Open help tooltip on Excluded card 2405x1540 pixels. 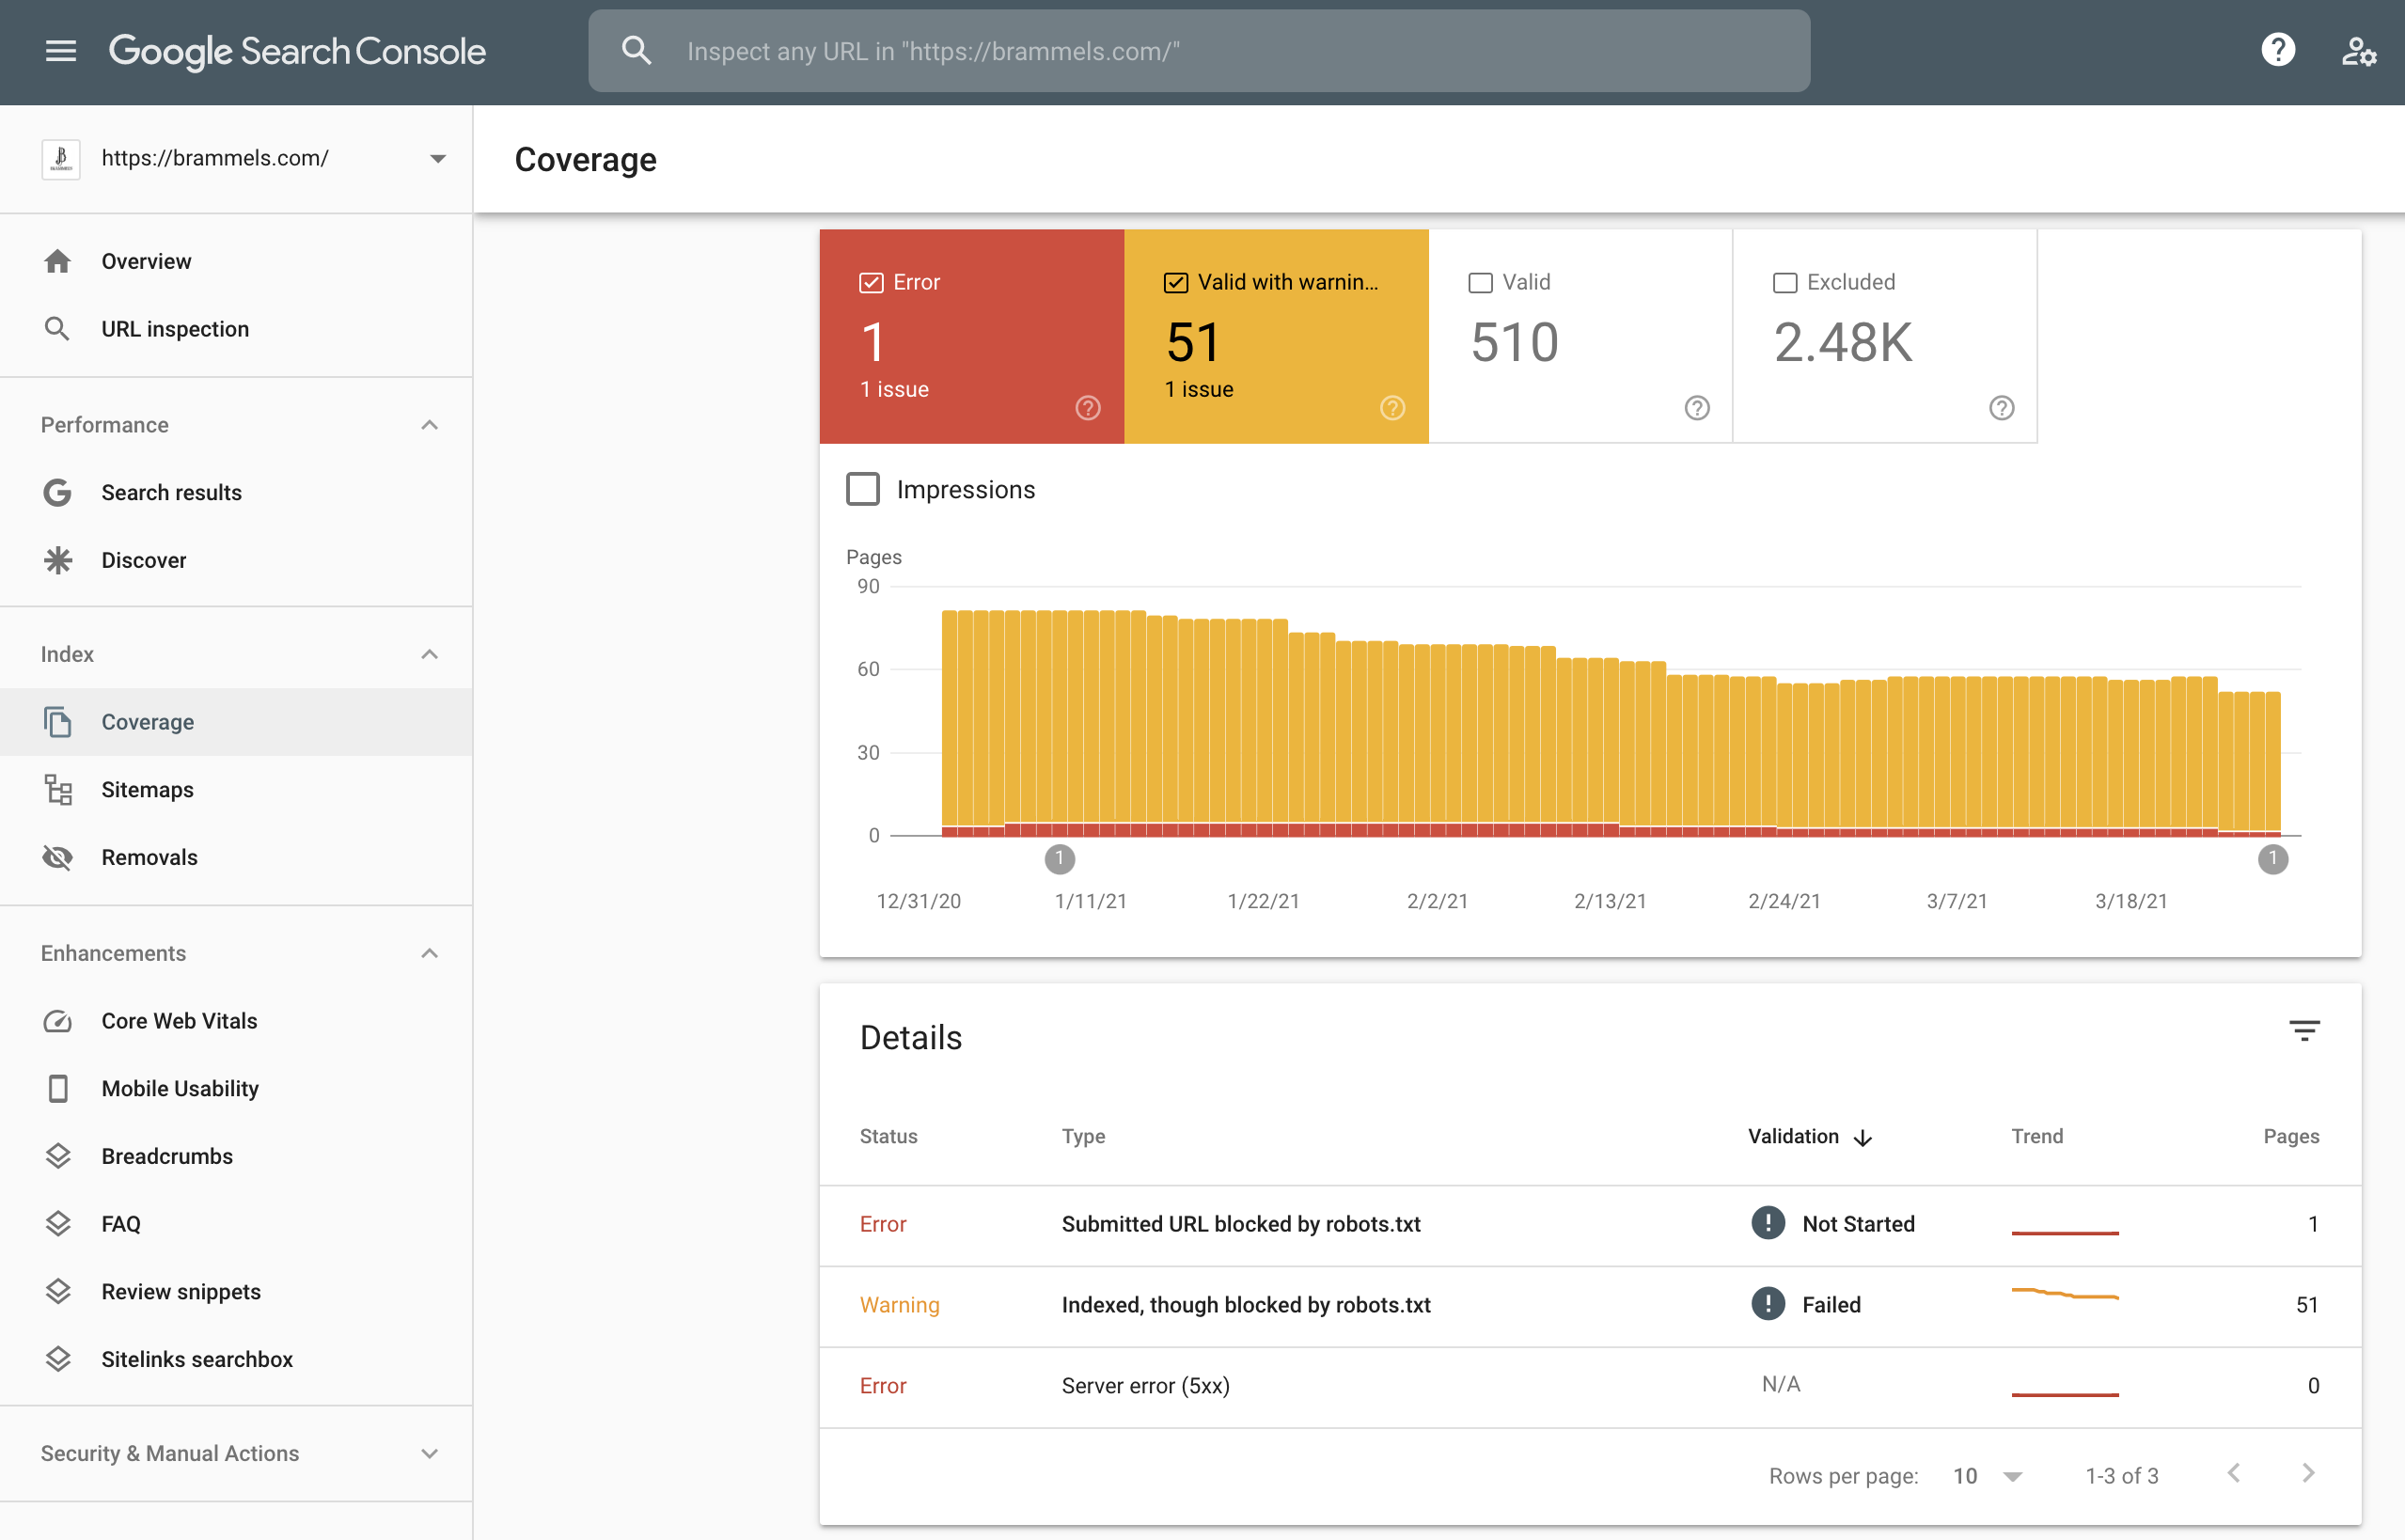(2001, 408)
